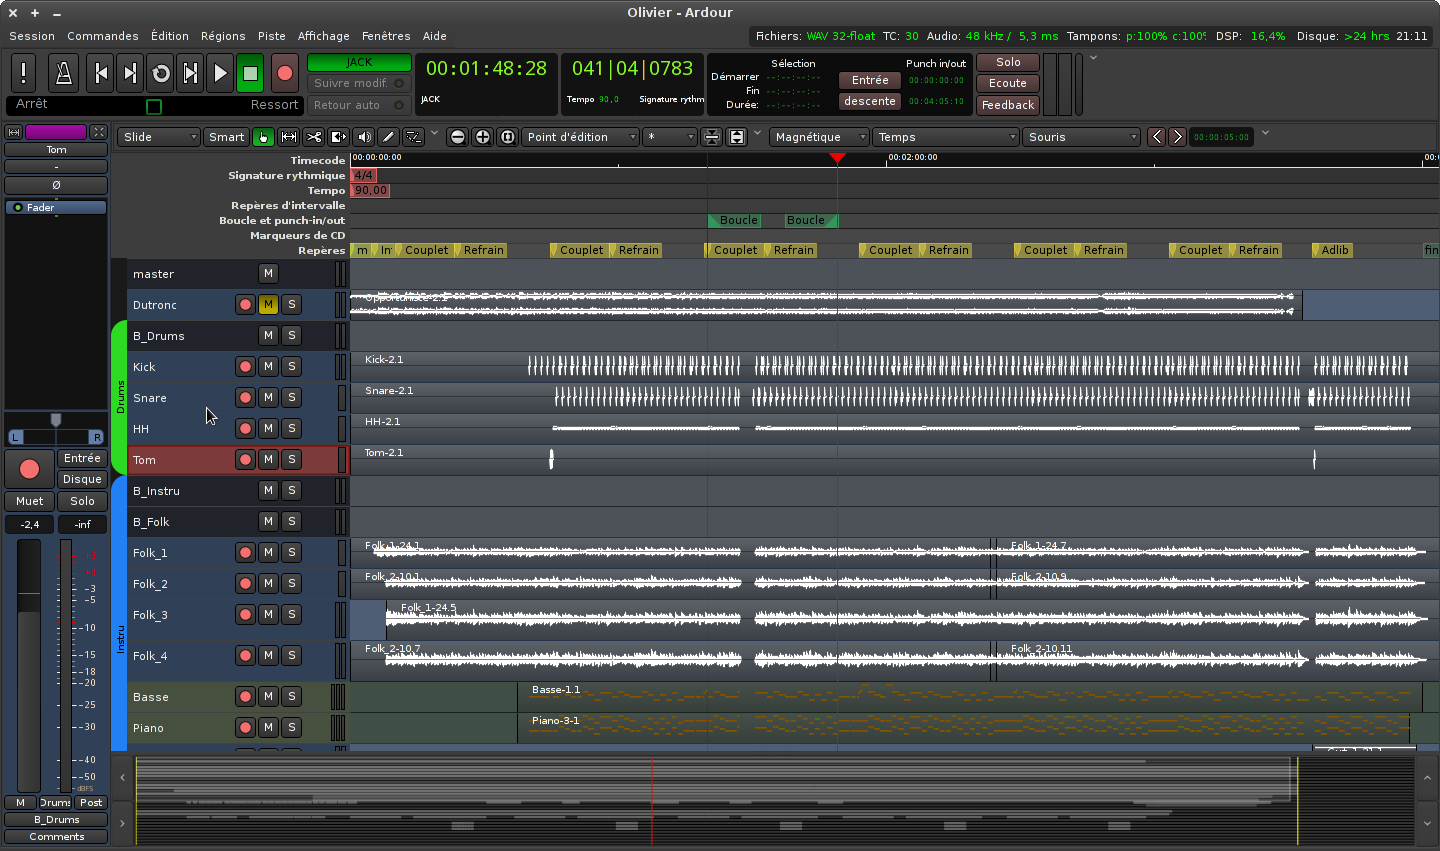The width and height of the screenshot is (1440, 851).
Task: Click the zoom in magnifier icon
Action: [x=483, y=137]
